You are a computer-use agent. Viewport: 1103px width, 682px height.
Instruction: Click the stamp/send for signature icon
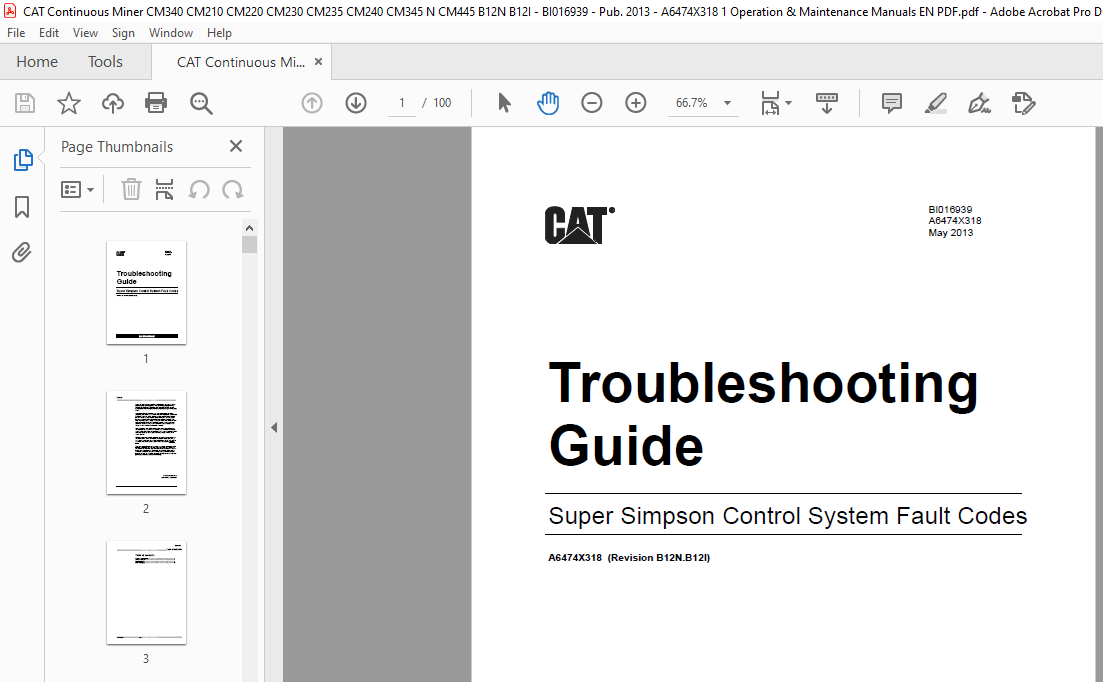click(1024, 103)
